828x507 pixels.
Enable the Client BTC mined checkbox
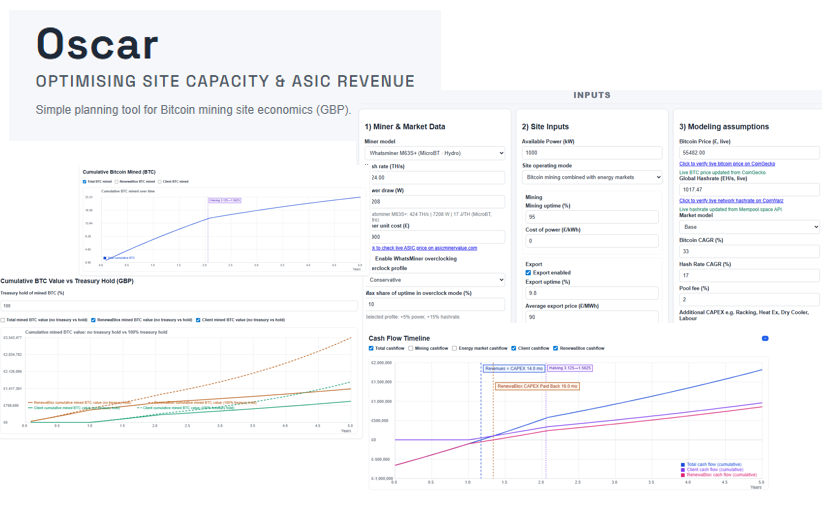[160, 182]
